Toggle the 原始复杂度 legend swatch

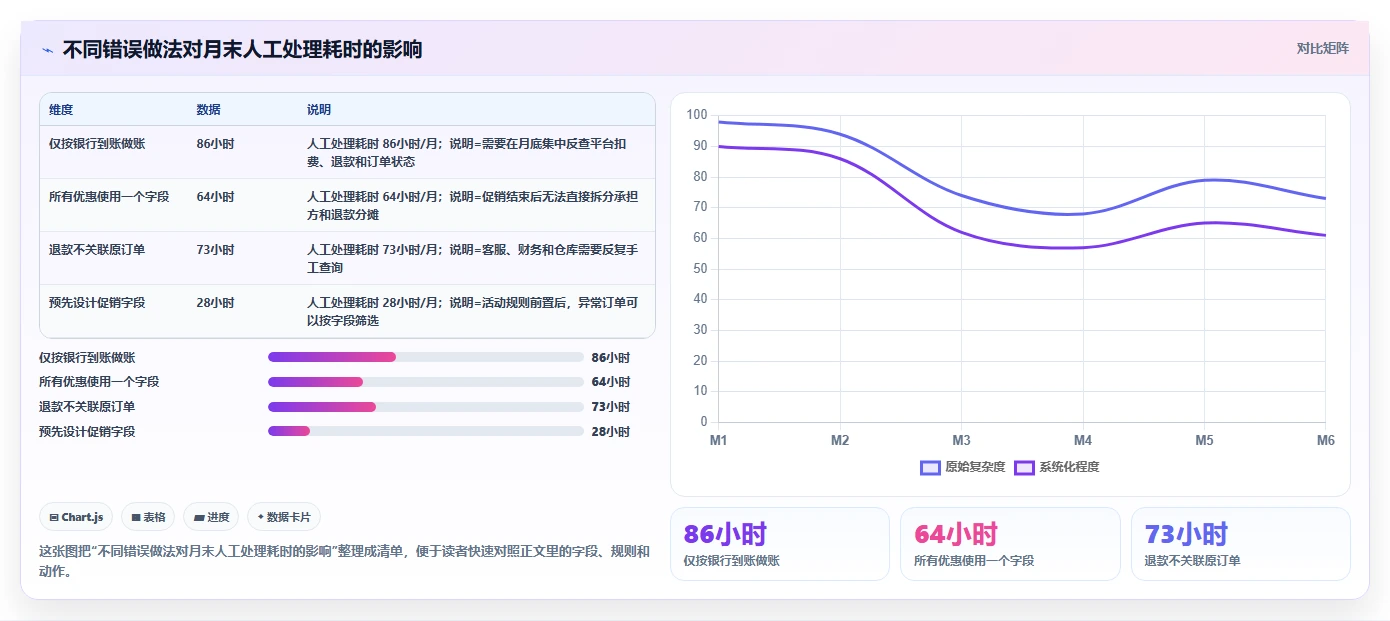point(930,467)
